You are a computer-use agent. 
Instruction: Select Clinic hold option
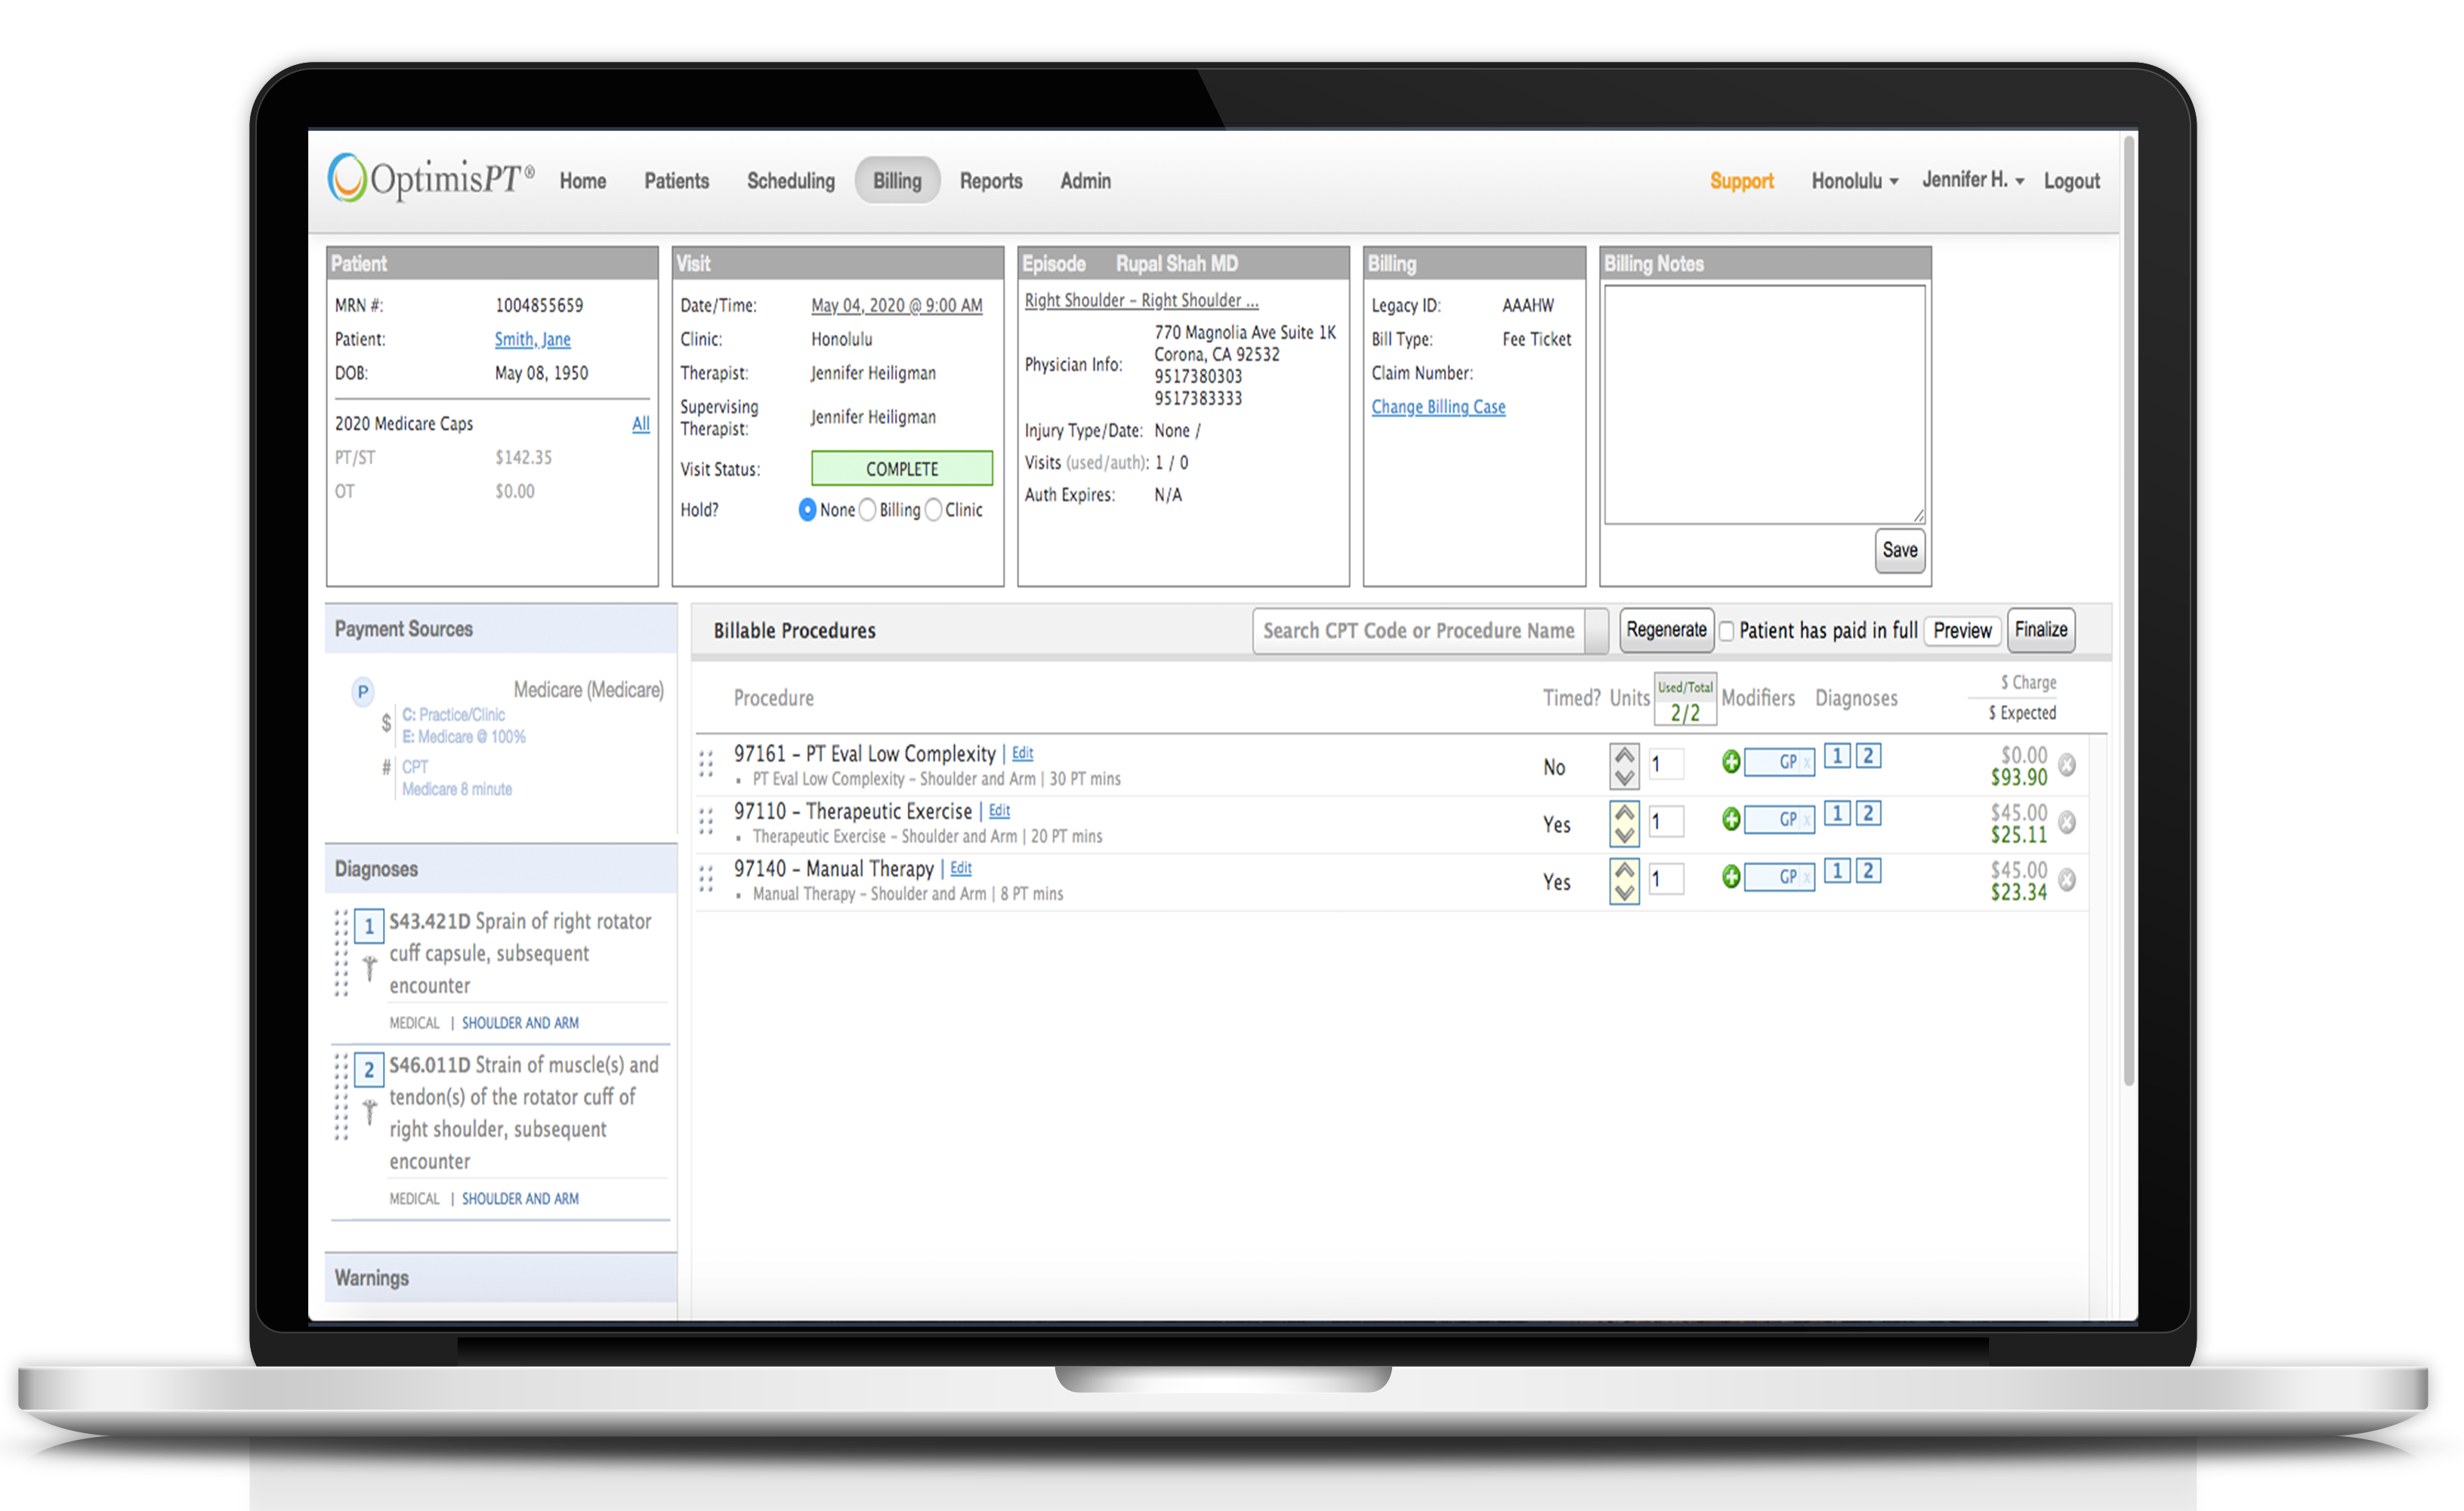(x=934, y=510)
